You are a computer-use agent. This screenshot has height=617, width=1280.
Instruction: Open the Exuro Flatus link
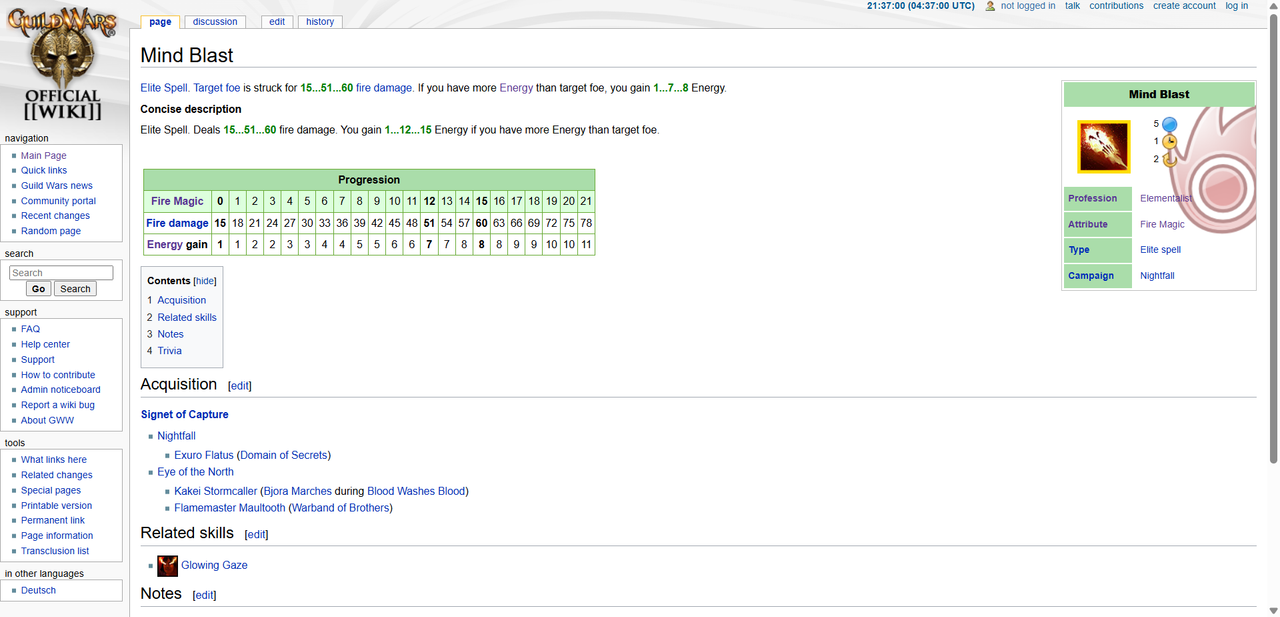pos(204,455)
